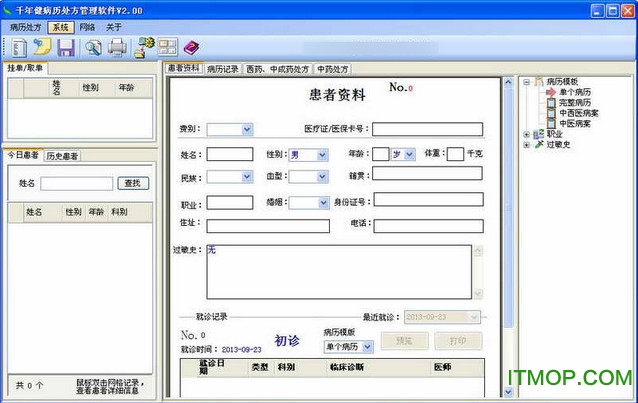638x403 pixels.
Task: Select 单个病历 in the template tree
Action: pos(575,92)
